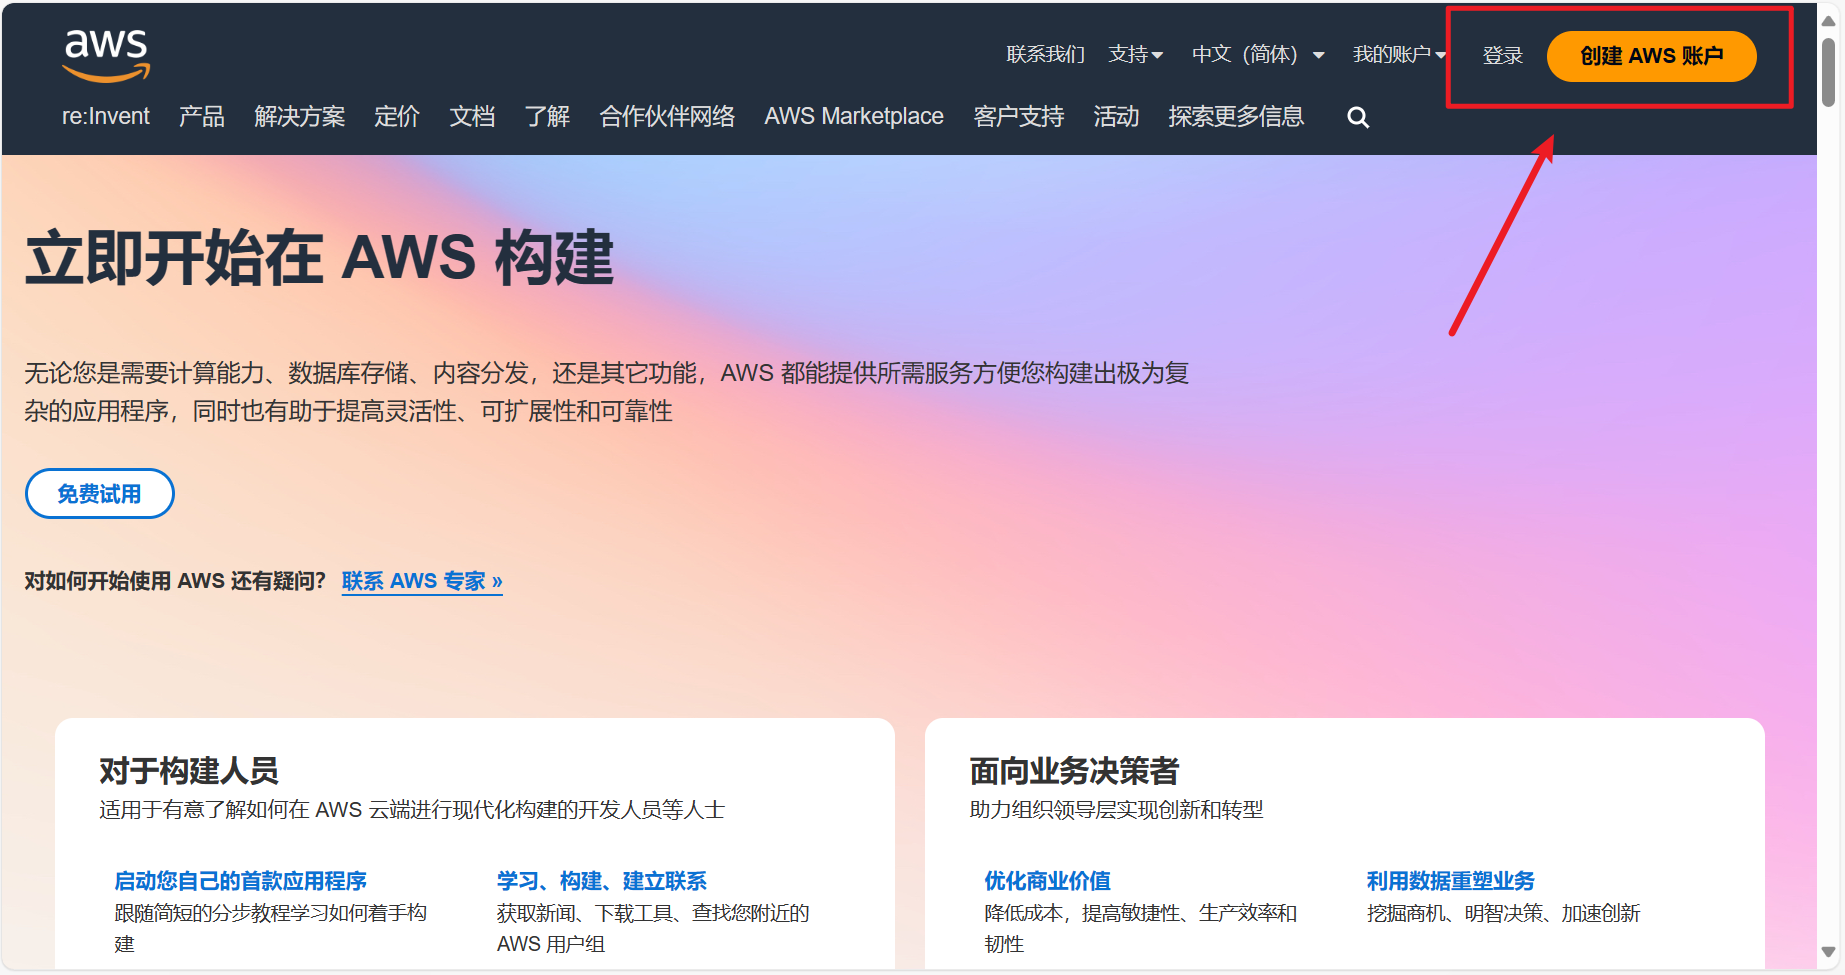Screen dimensions: 1845x975
Task: Click the 立即开始在 AWS 构建 heading
Action: [x=319, y=257]
